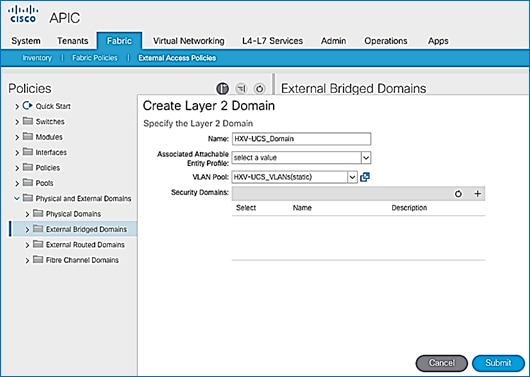Select the Pools tree item

click(x=44, y=183)
